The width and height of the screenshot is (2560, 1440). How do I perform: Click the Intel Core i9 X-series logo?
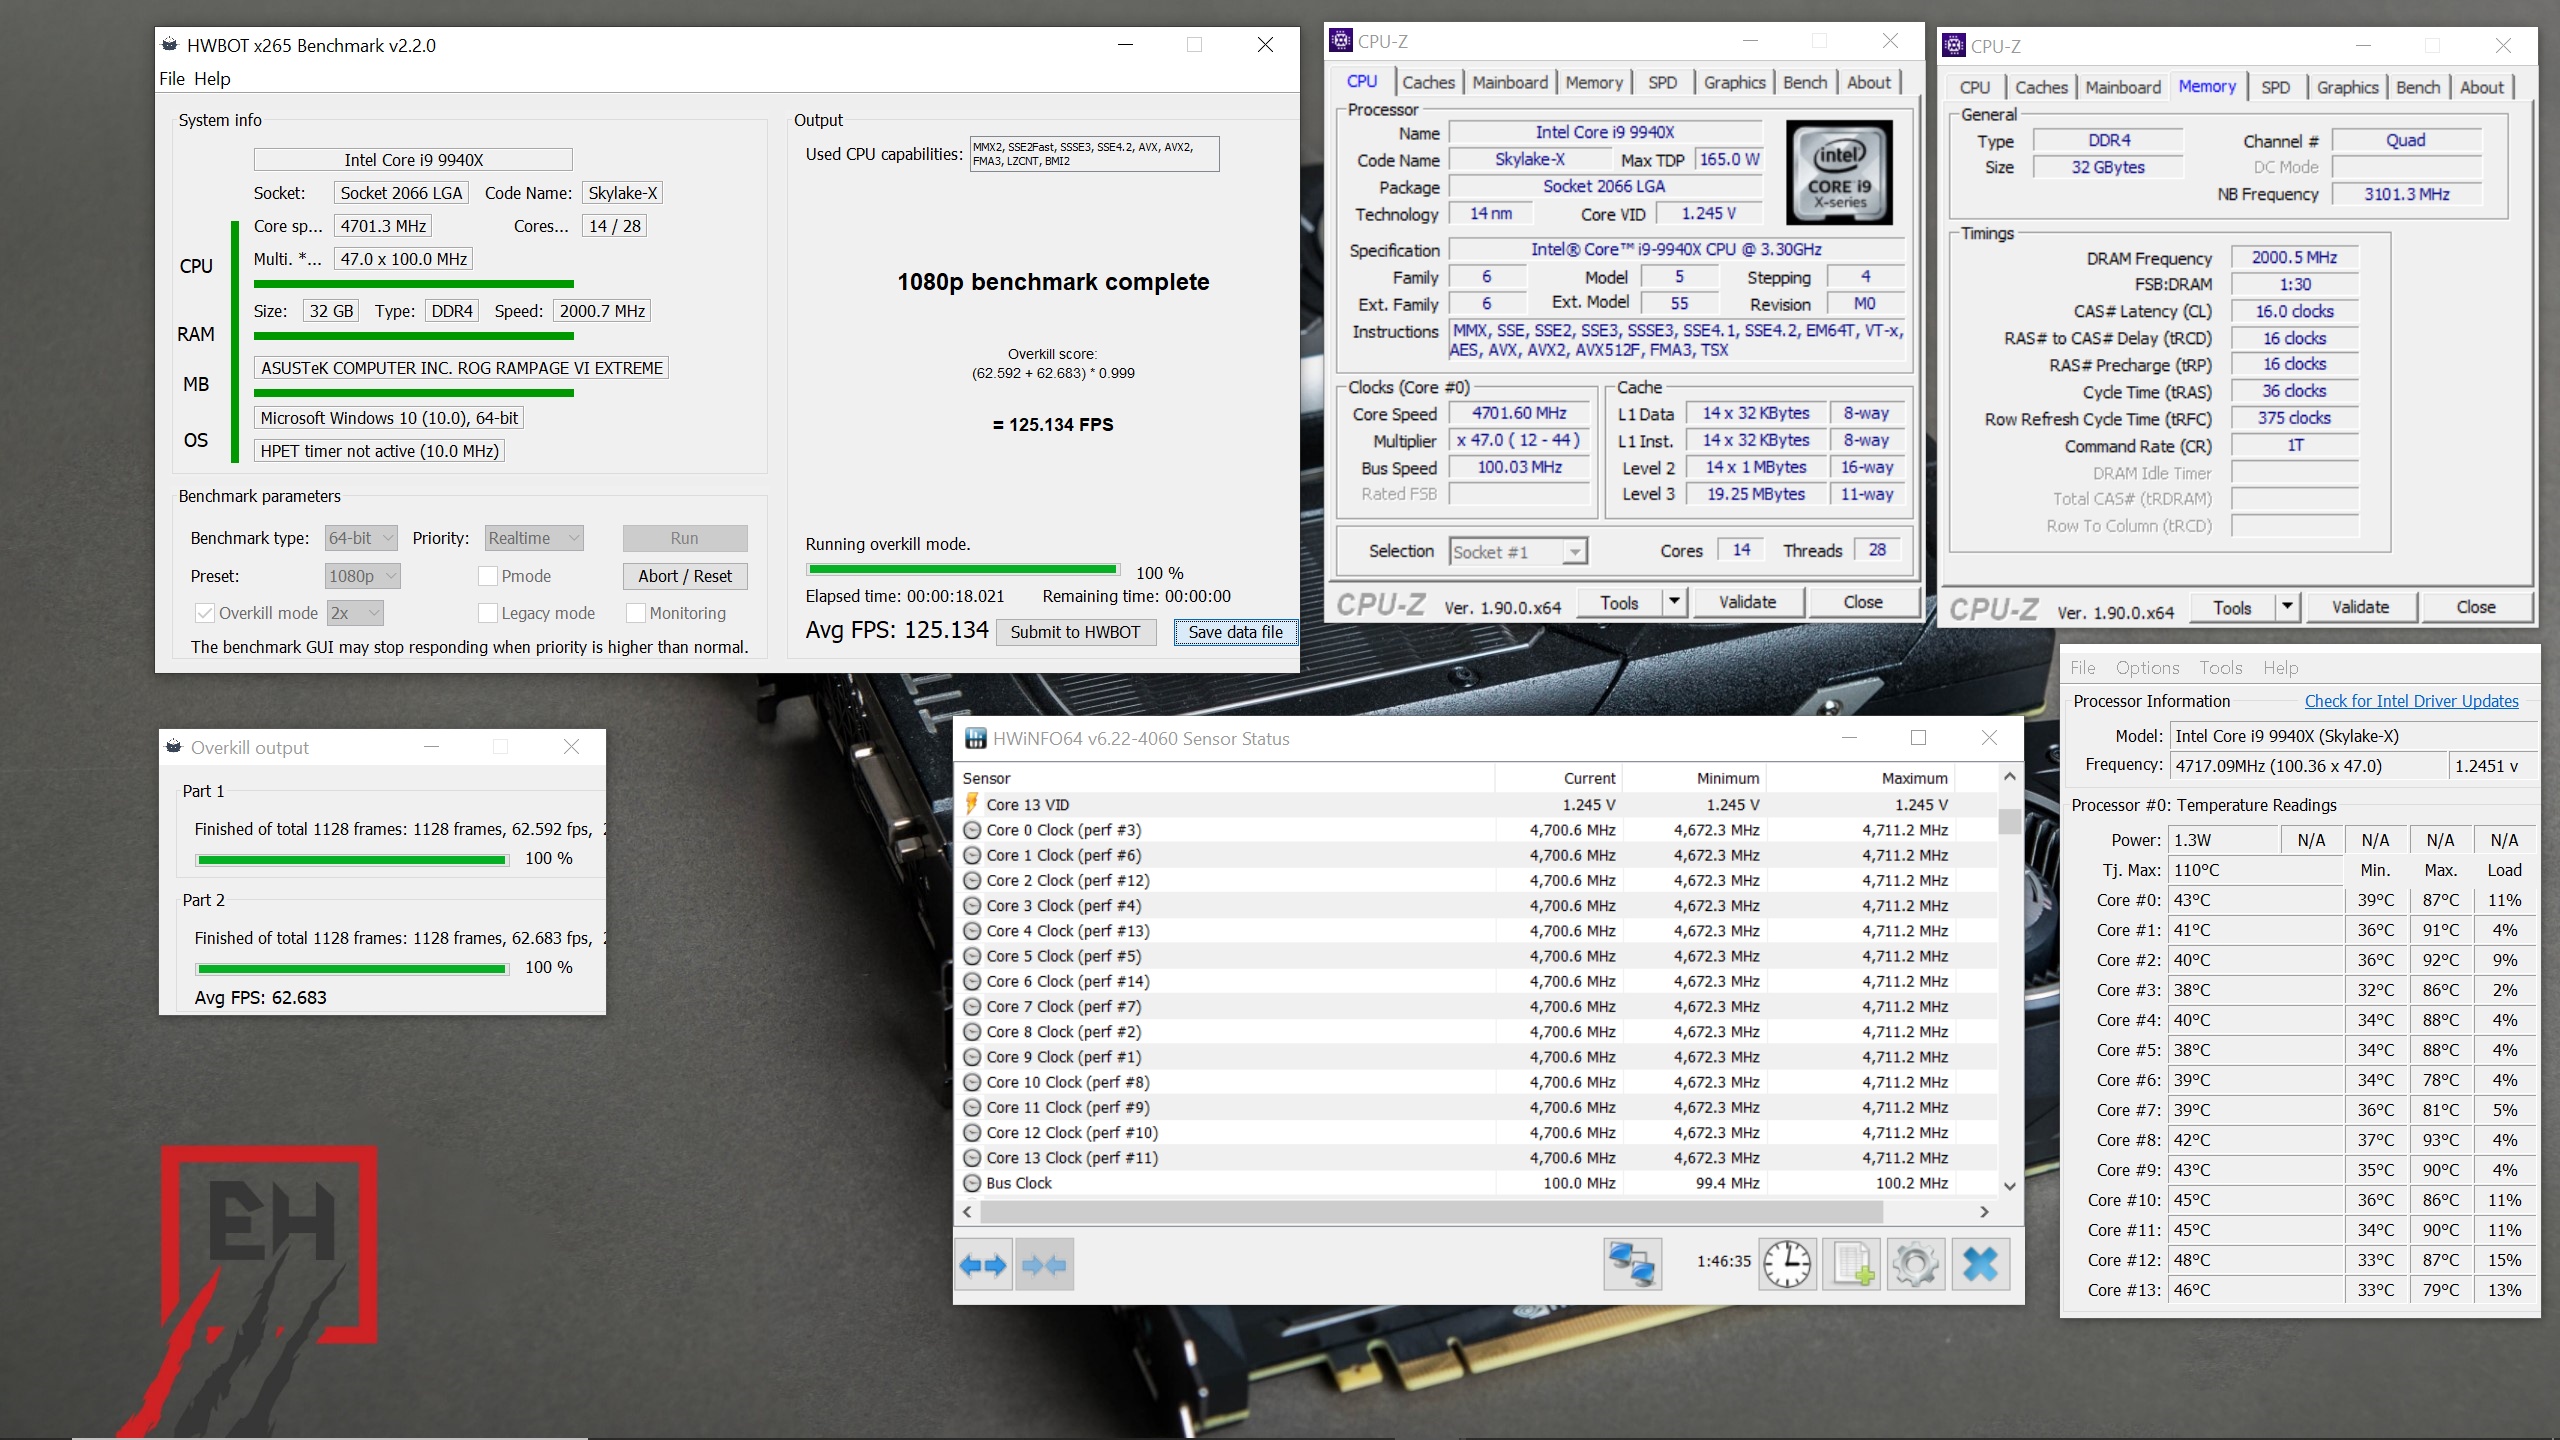click(x=1840, y=171)
